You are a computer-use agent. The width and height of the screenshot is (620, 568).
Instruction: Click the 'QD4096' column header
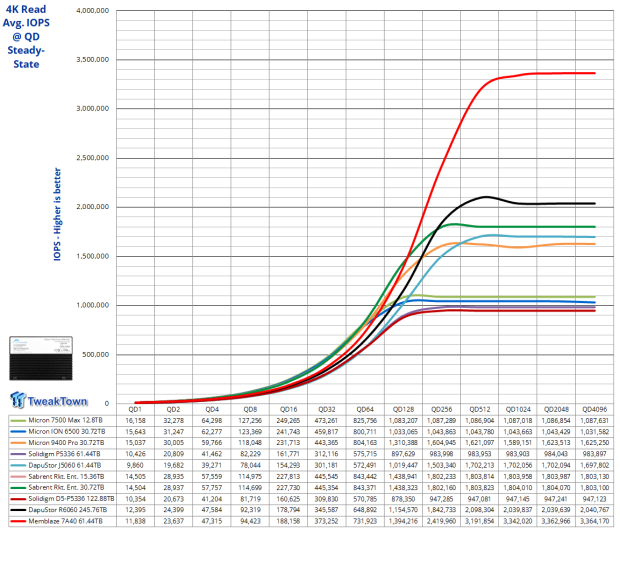[594, 409]
